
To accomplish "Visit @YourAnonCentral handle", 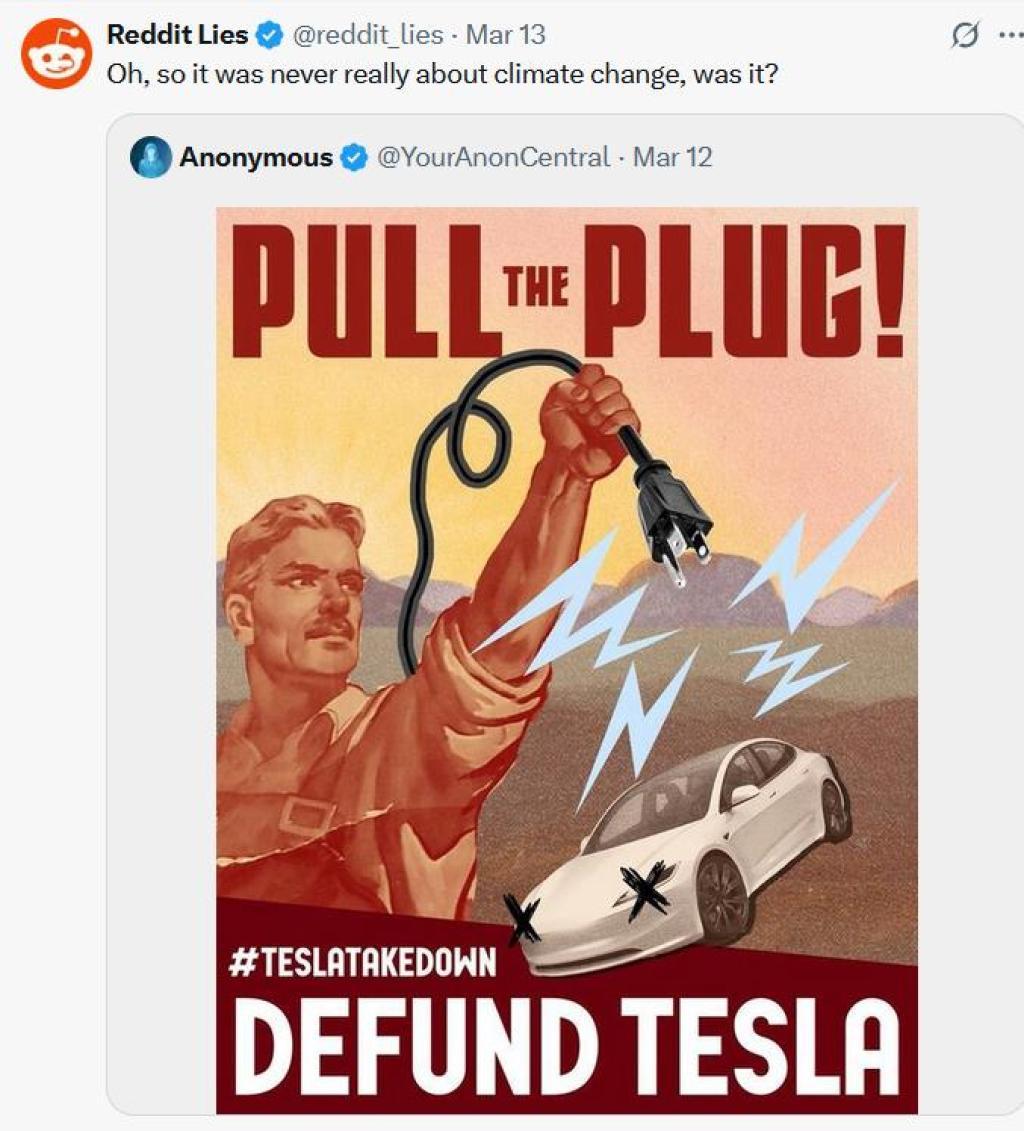I will coord(493,157).
